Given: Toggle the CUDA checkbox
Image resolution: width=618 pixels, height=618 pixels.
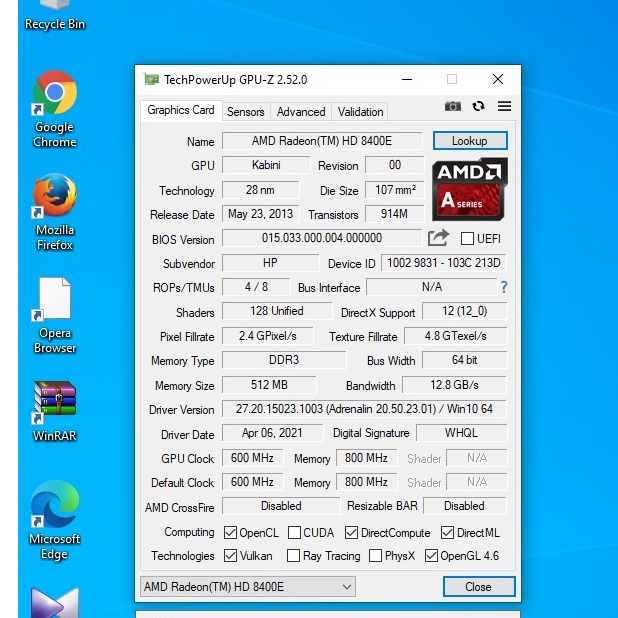Looking at the screenshot, I should point(294,532).
